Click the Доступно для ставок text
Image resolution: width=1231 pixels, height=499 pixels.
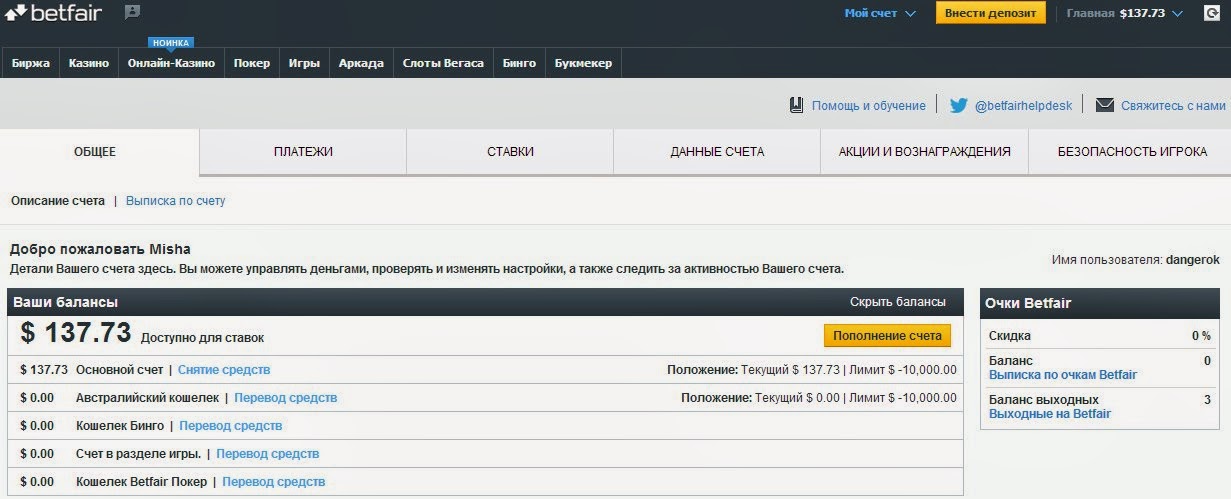click(x=203, y=338)
